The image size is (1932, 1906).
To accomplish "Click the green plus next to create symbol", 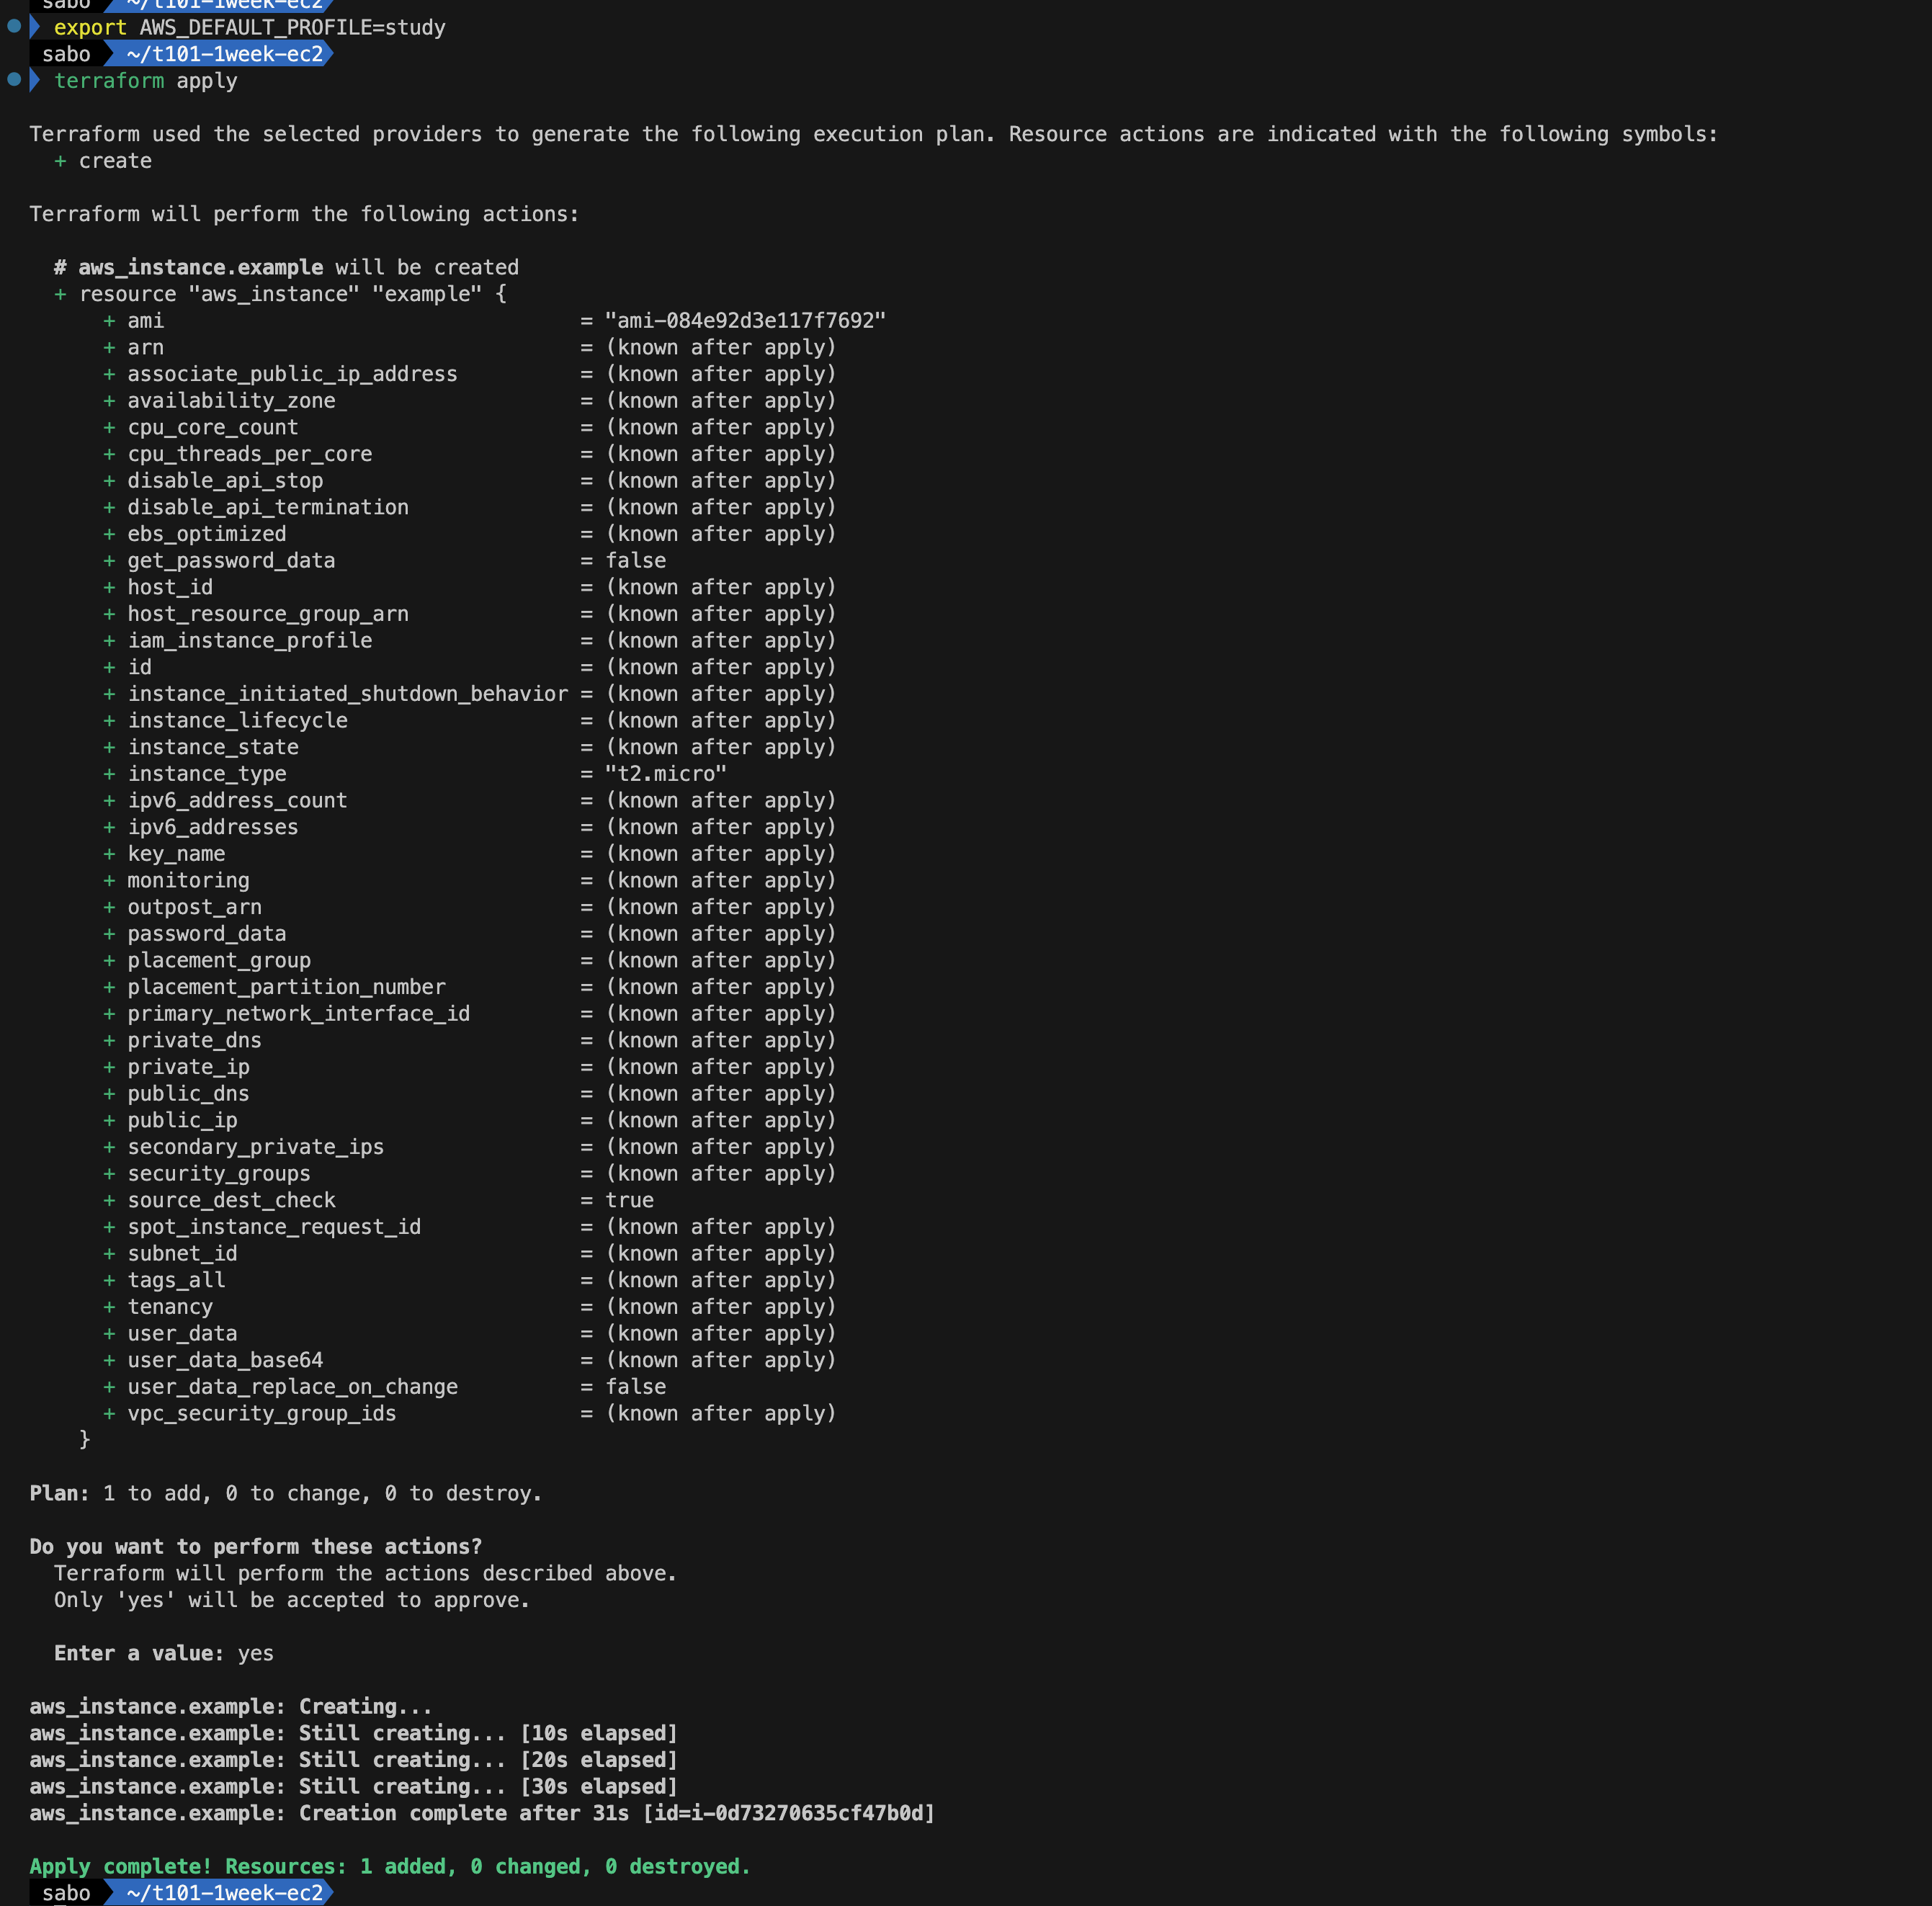I will [60, 161].
